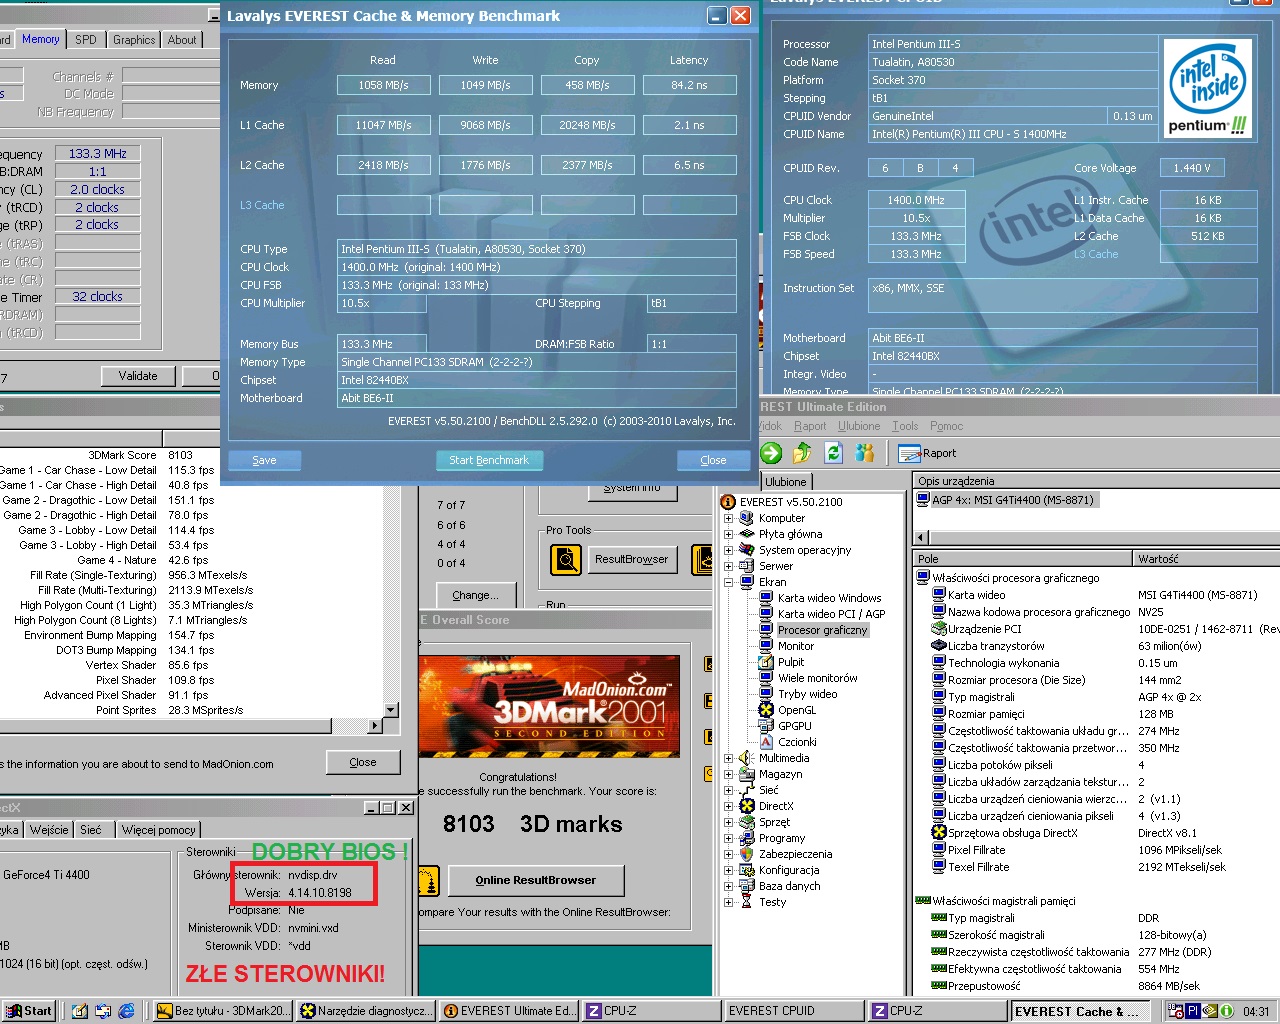
Task: Click the 3DMark ResultBrowser magnifier icon
Action: pos(566,559)
